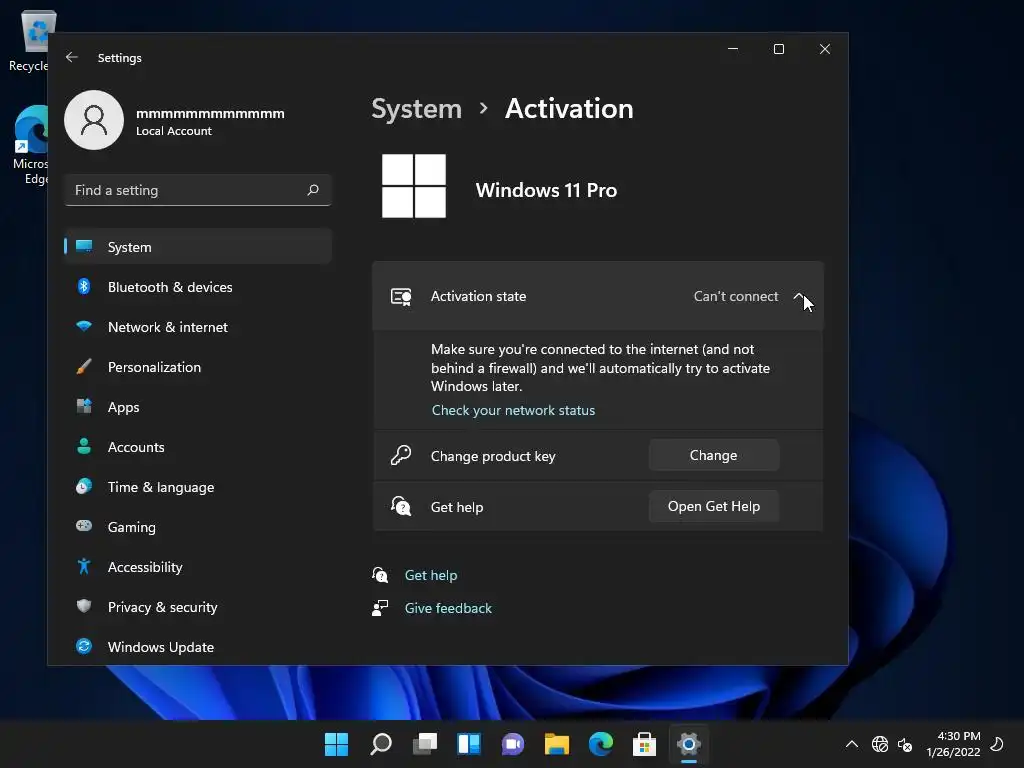Image resolution: width=1024 pixels, height=768 pixels.
Task: Maximize the Settings window
Action: click(778, 49)
